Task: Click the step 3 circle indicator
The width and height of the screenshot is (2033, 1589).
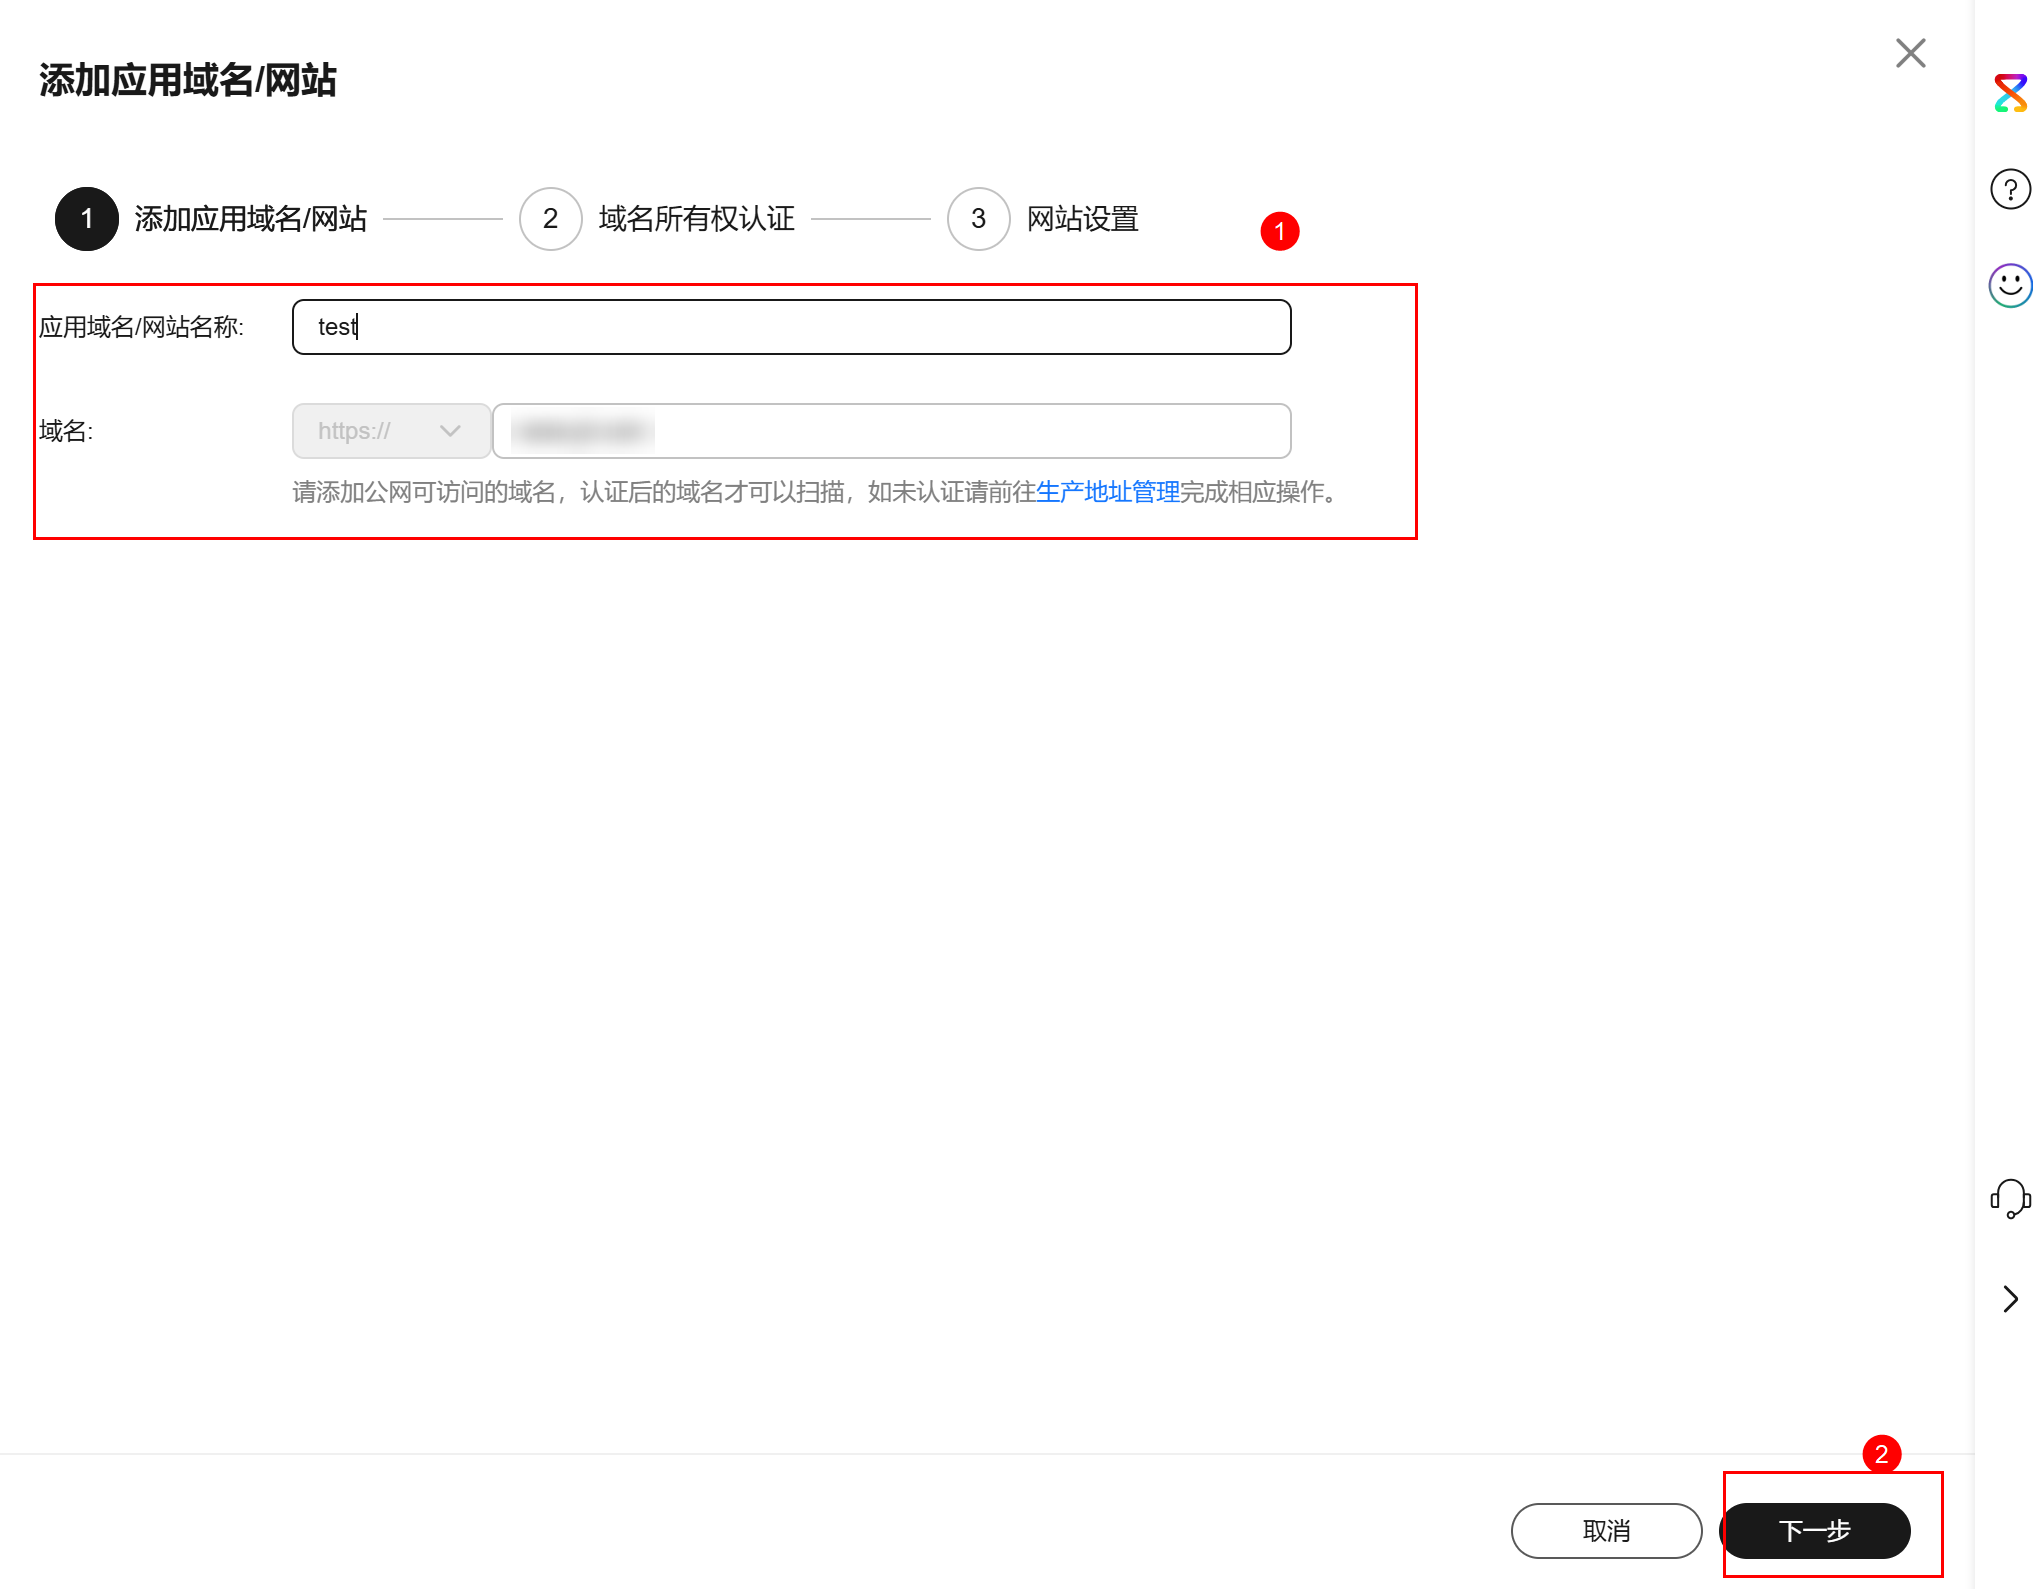Action: 978,219
